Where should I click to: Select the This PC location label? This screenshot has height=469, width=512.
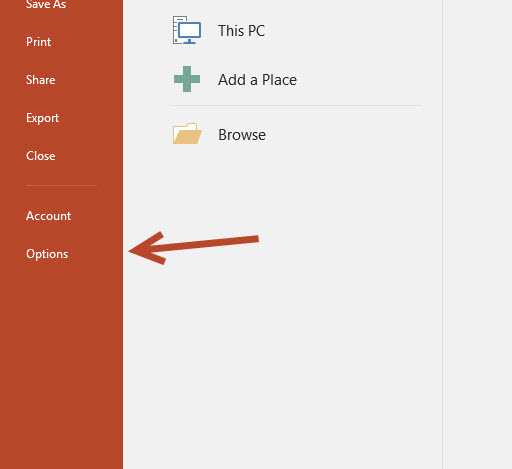[x=242, y=31]
